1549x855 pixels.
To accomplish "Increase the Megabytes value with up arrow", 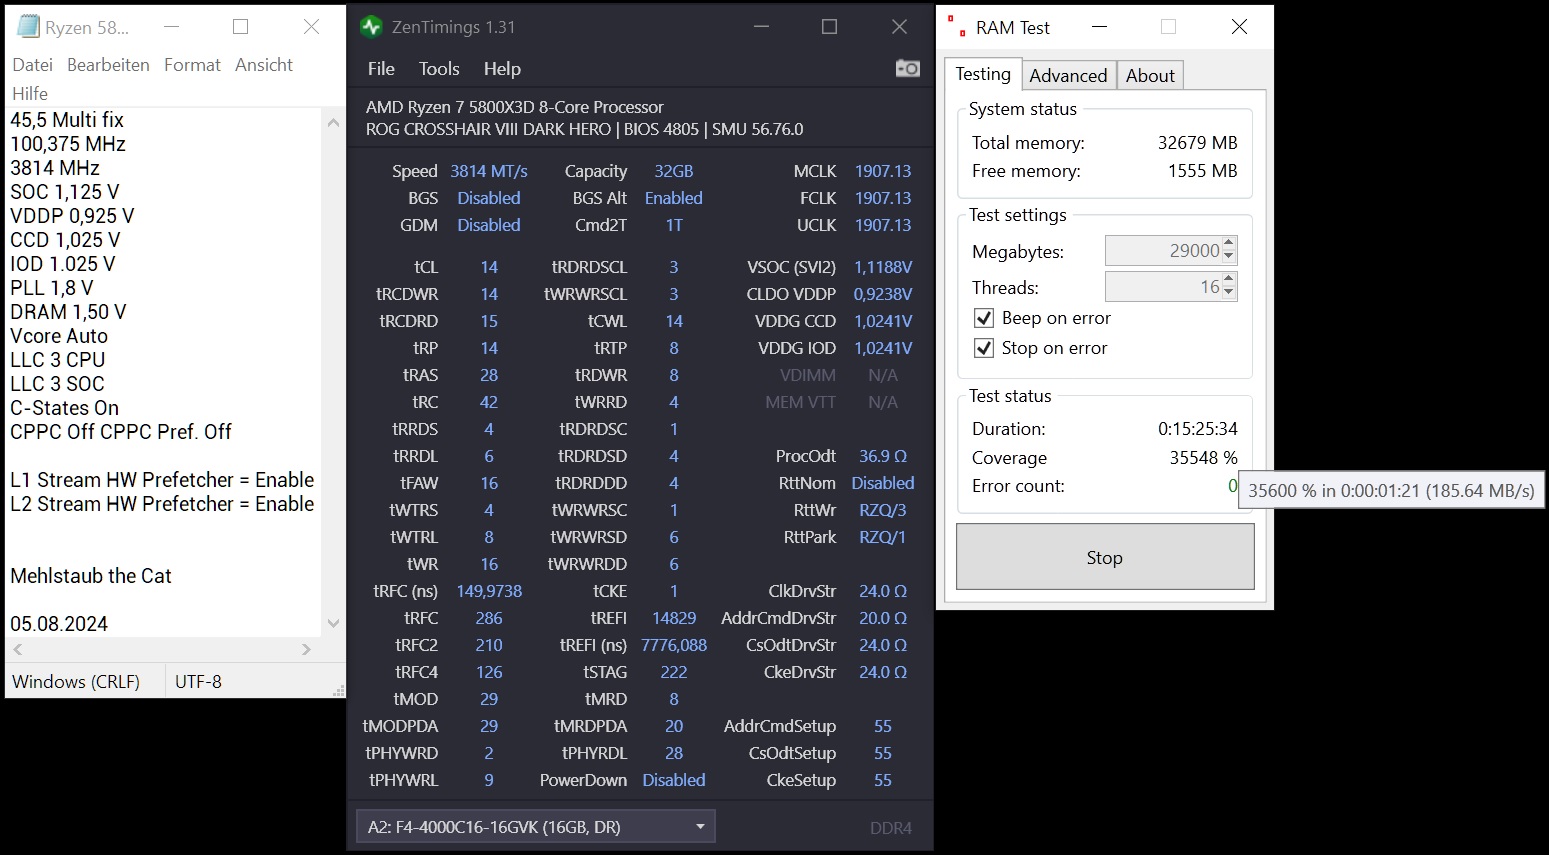I will click(x=1229, y=244).
